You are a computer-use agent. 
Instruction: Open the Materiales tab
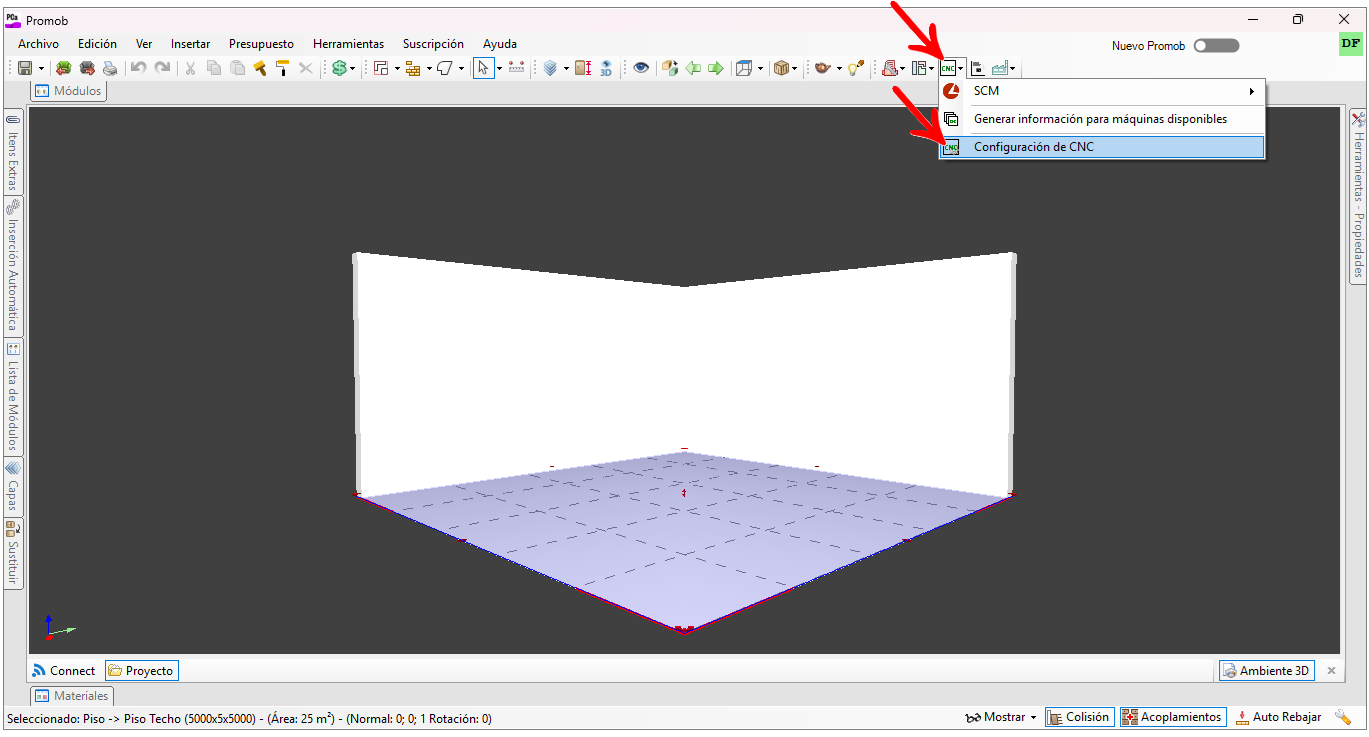[x=72, y=696]
